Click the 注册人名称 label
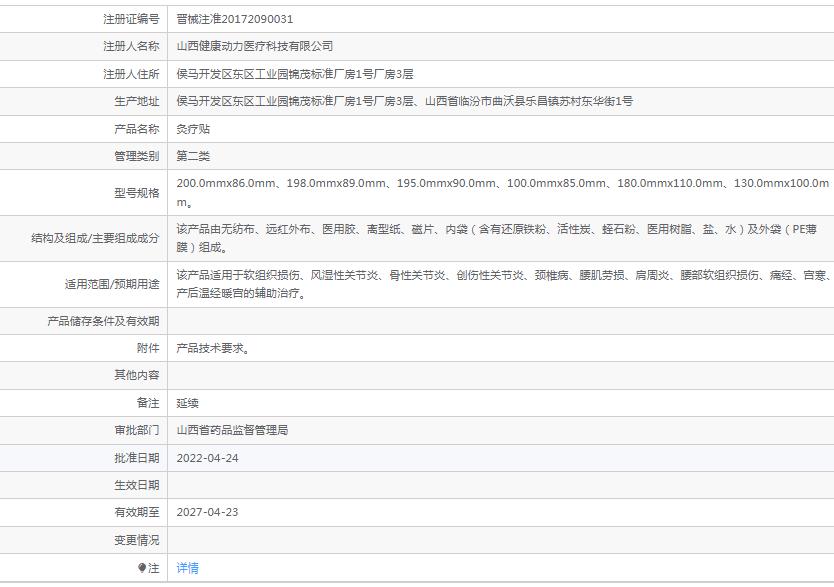This screenshot has height=587, width=834. tap(131, 46)
